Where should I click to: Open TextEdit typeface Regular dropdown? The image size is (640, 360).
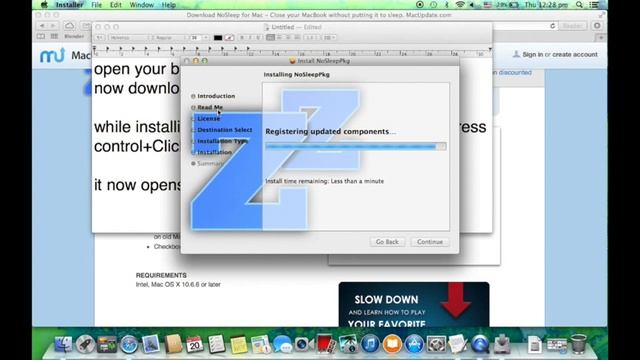pos(169,38)
